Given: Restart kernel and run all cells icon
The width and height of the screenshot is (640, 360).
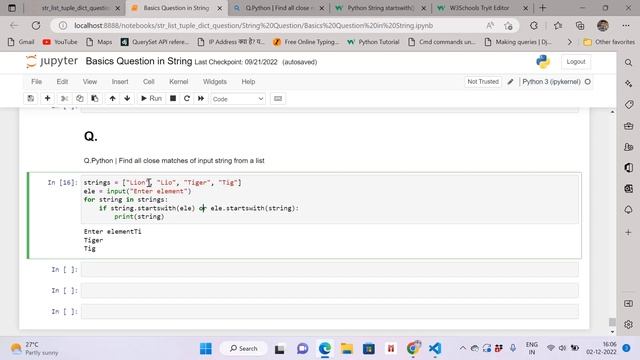Looking at the screenshot, I should coord(201,98).
